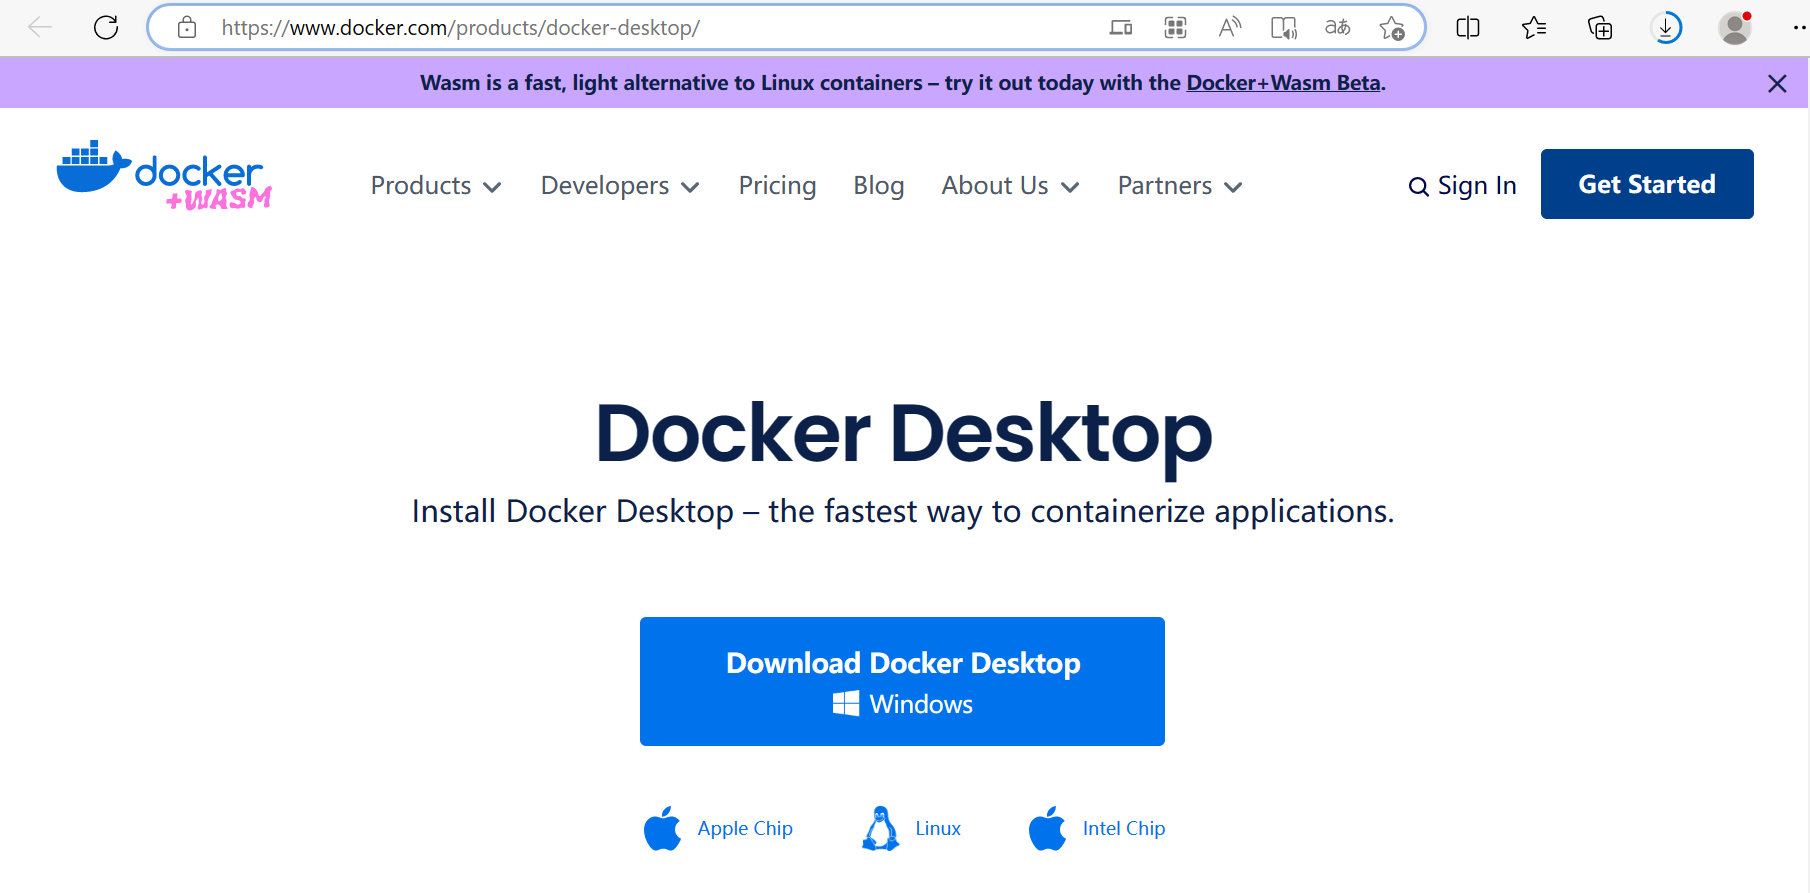Open site info via the lock icon

(187, 27)
